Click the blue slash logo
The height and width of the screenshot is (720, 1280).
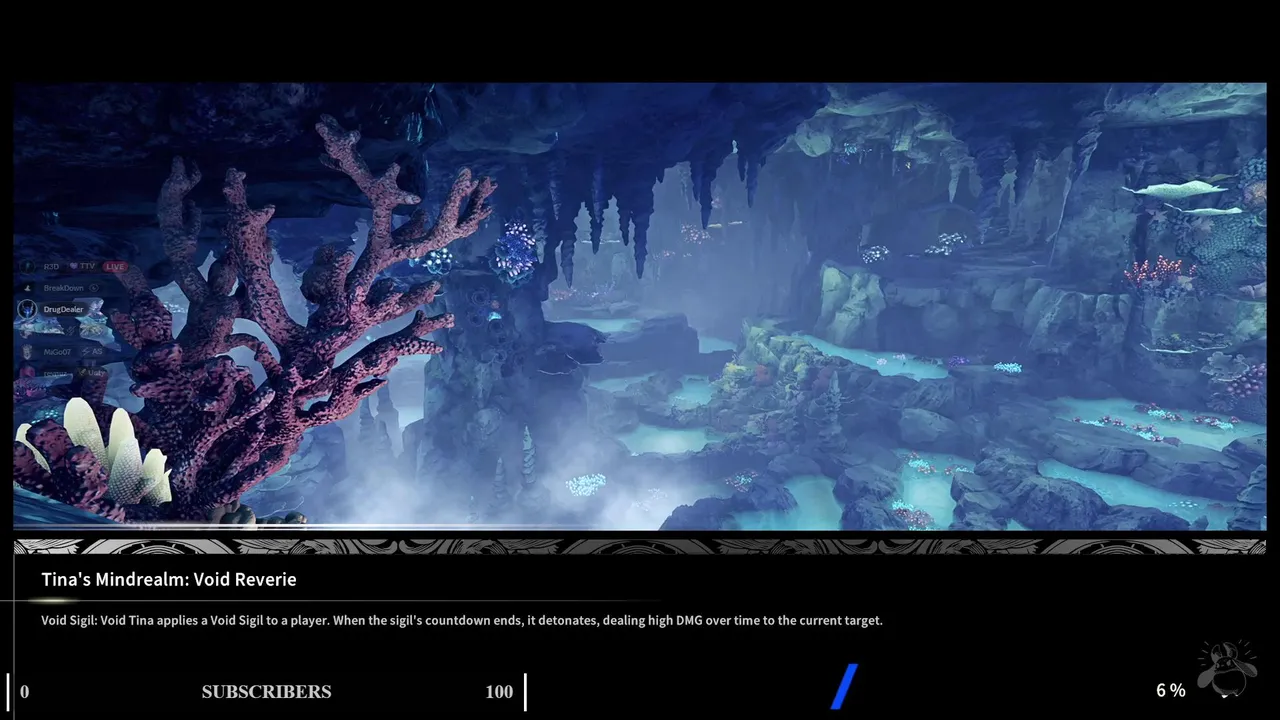pos(845,686)
